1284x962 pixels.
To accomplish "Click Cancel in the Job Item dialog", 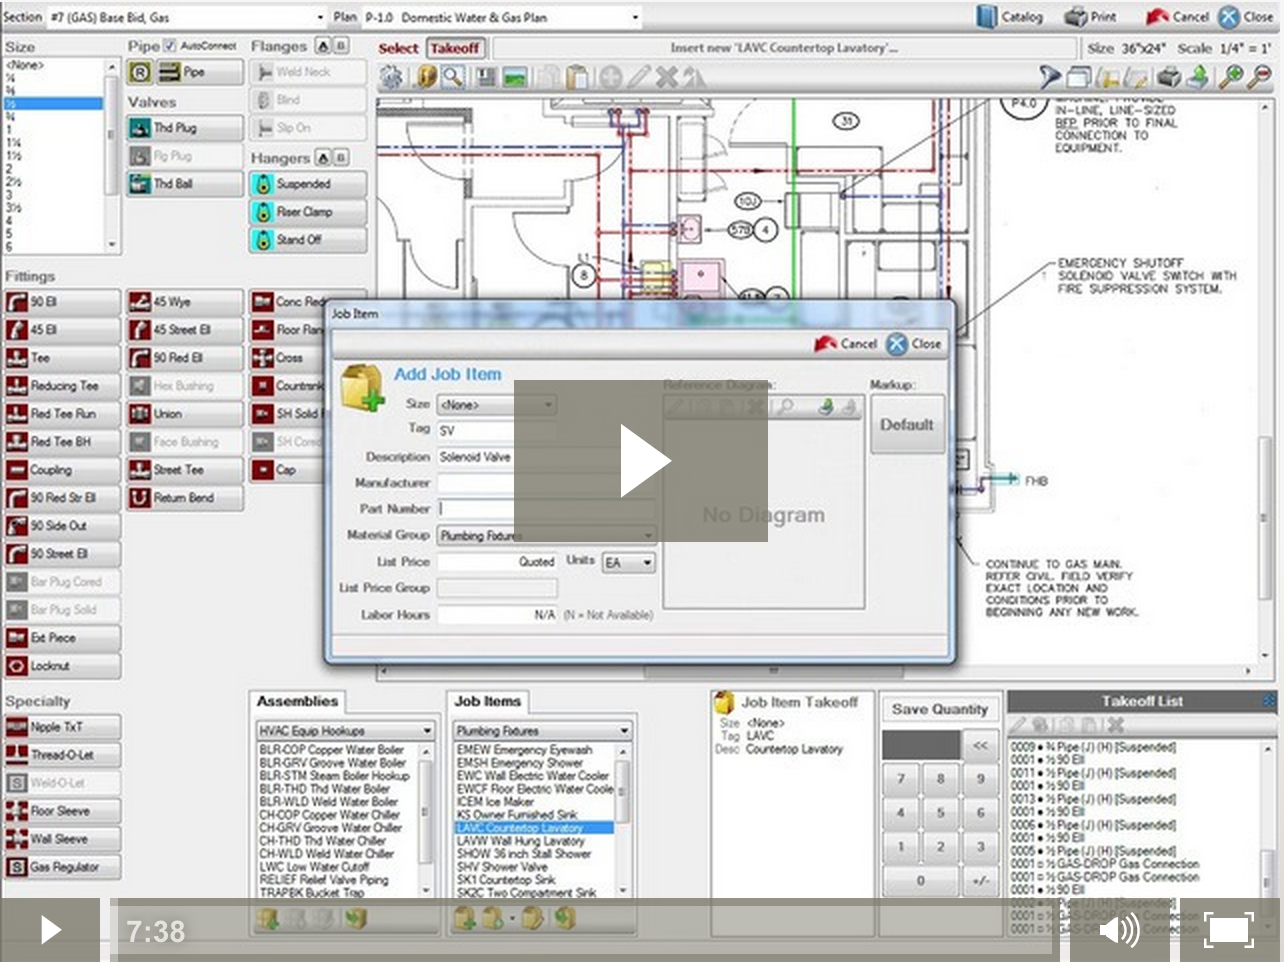I will [845, 344].
